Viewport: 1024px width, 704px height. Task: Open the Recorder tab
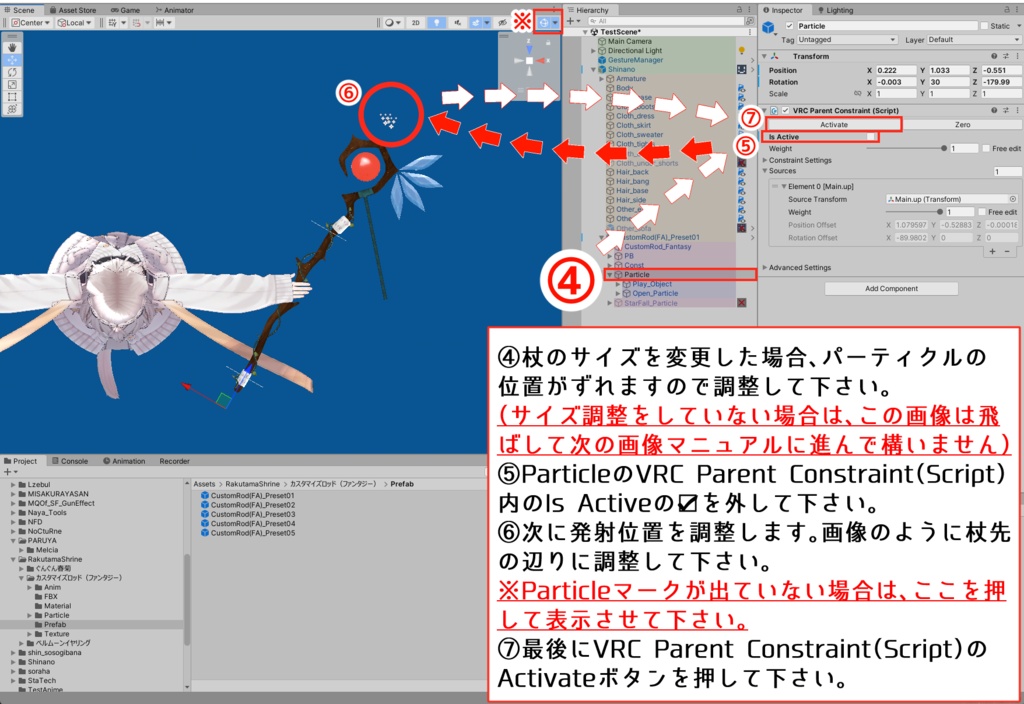coord(174,461)
